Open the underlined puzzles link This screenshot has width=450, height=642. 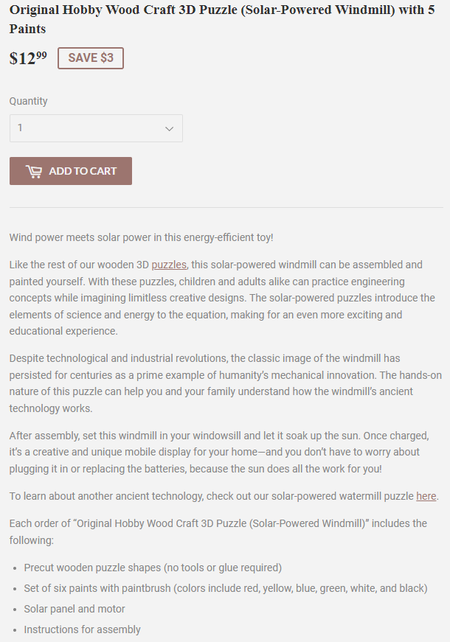point(169,265)
